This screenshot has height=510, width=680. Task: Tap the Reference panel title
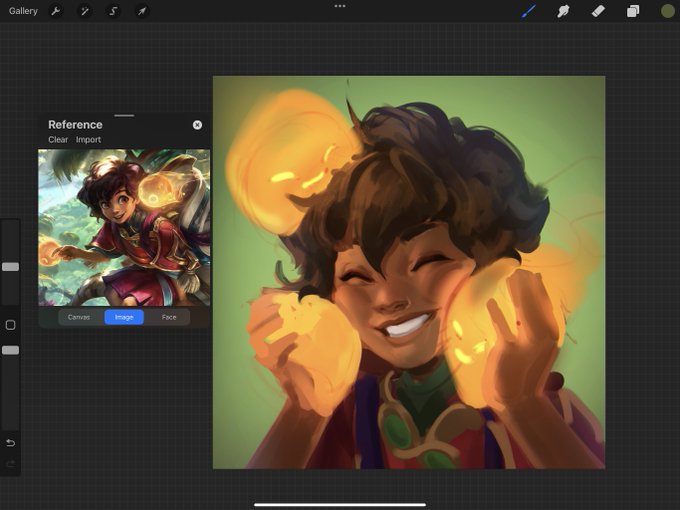(x=75, y=124)
